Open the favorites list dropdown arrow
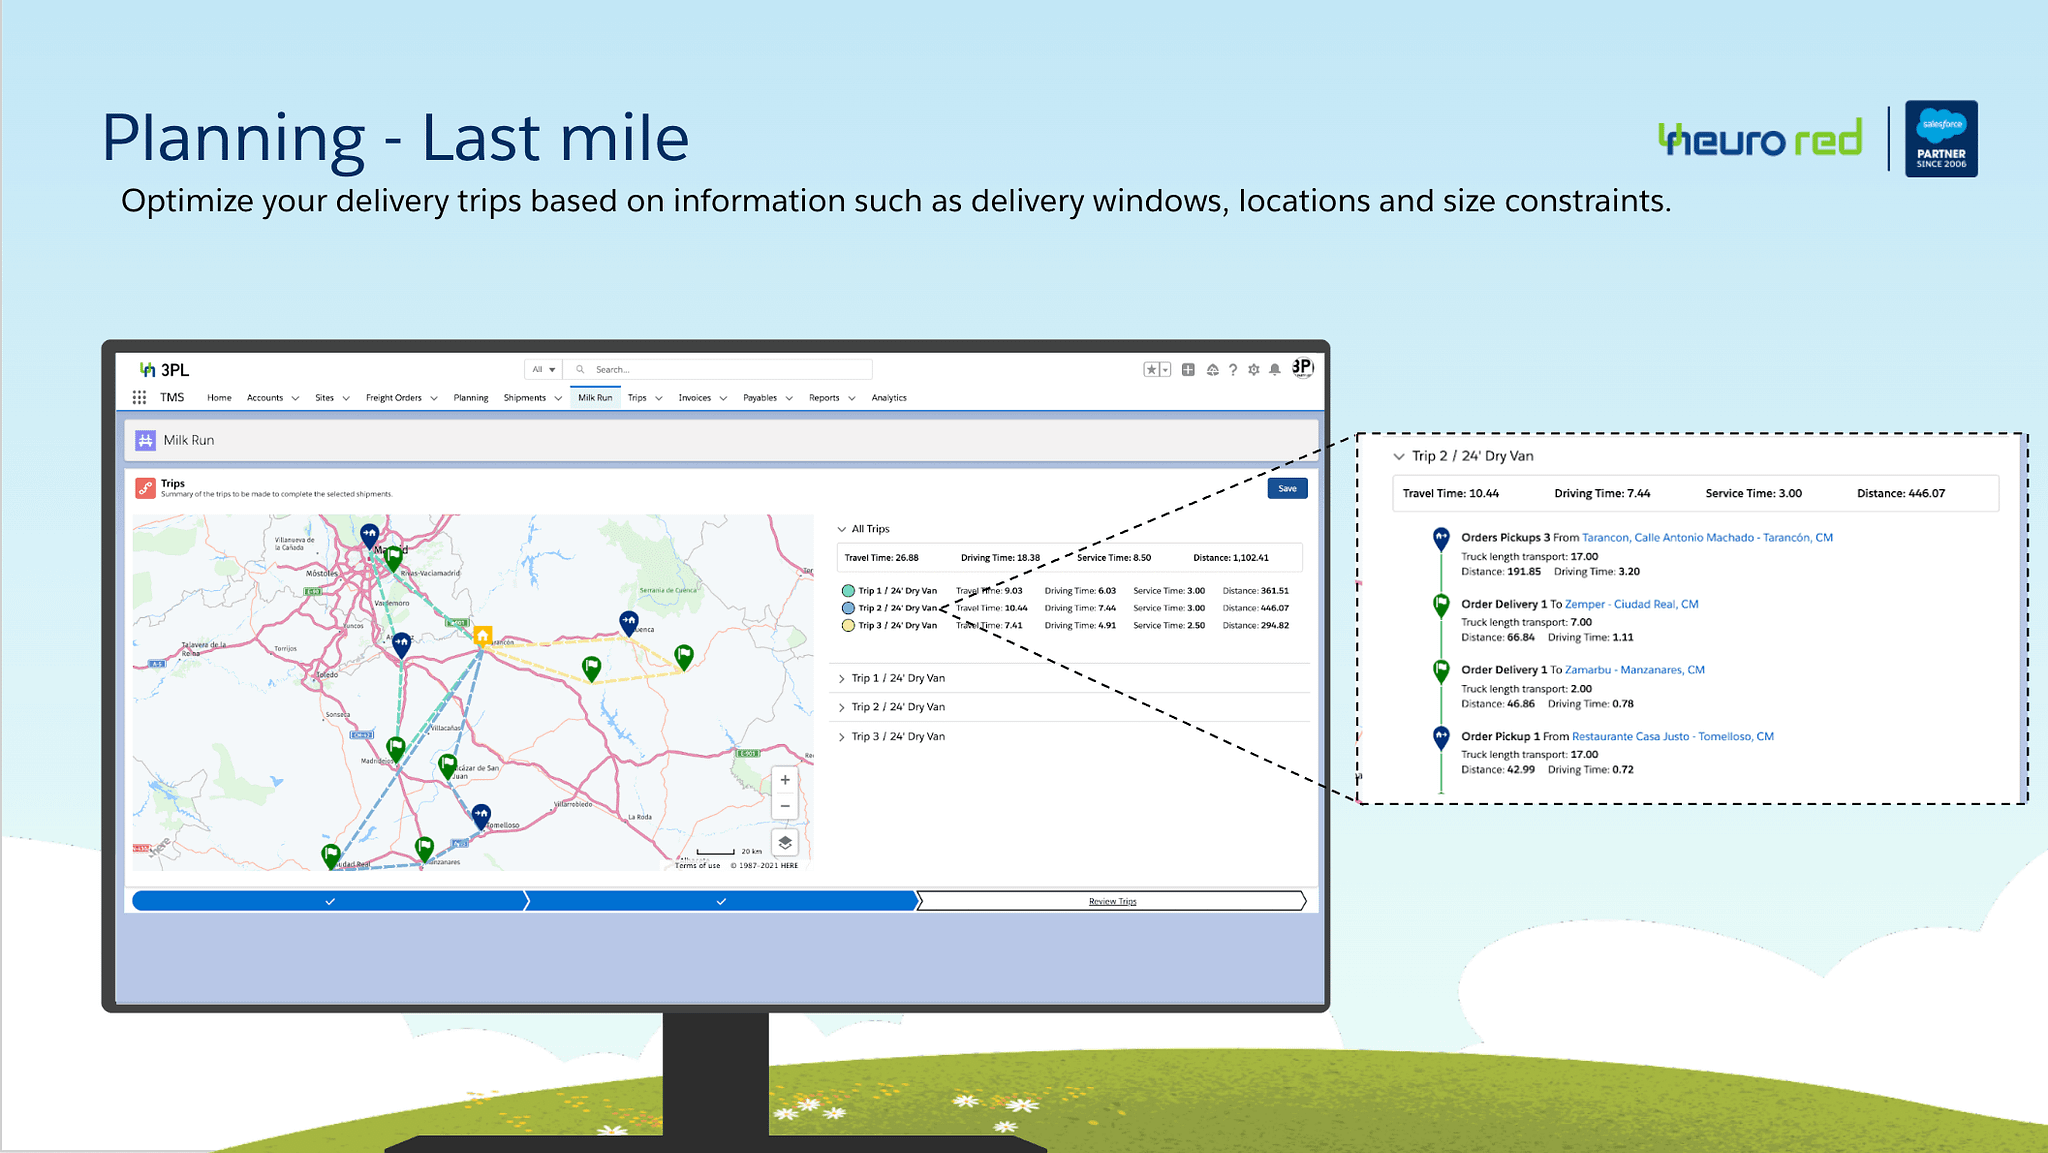Viewport: 2048px width, 1153px height. click(x=1165, y=370)
